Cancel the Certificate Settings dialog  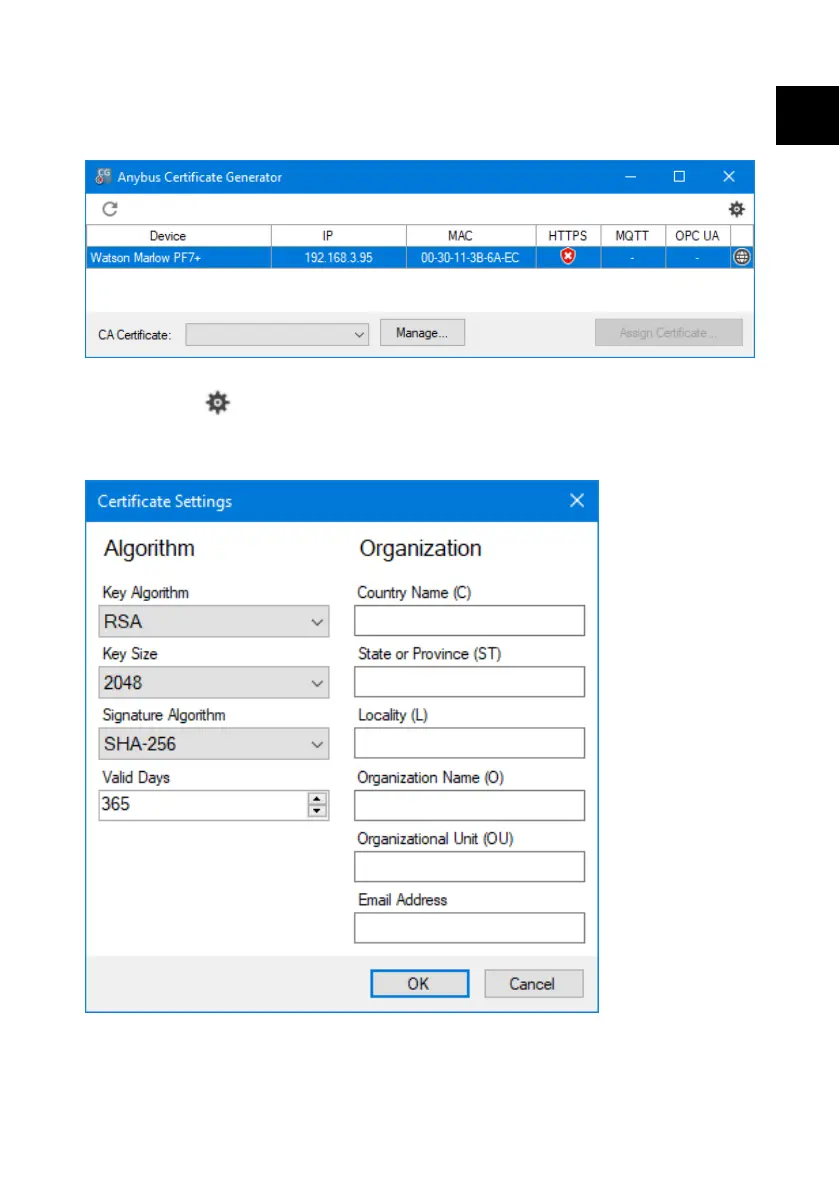534,984
